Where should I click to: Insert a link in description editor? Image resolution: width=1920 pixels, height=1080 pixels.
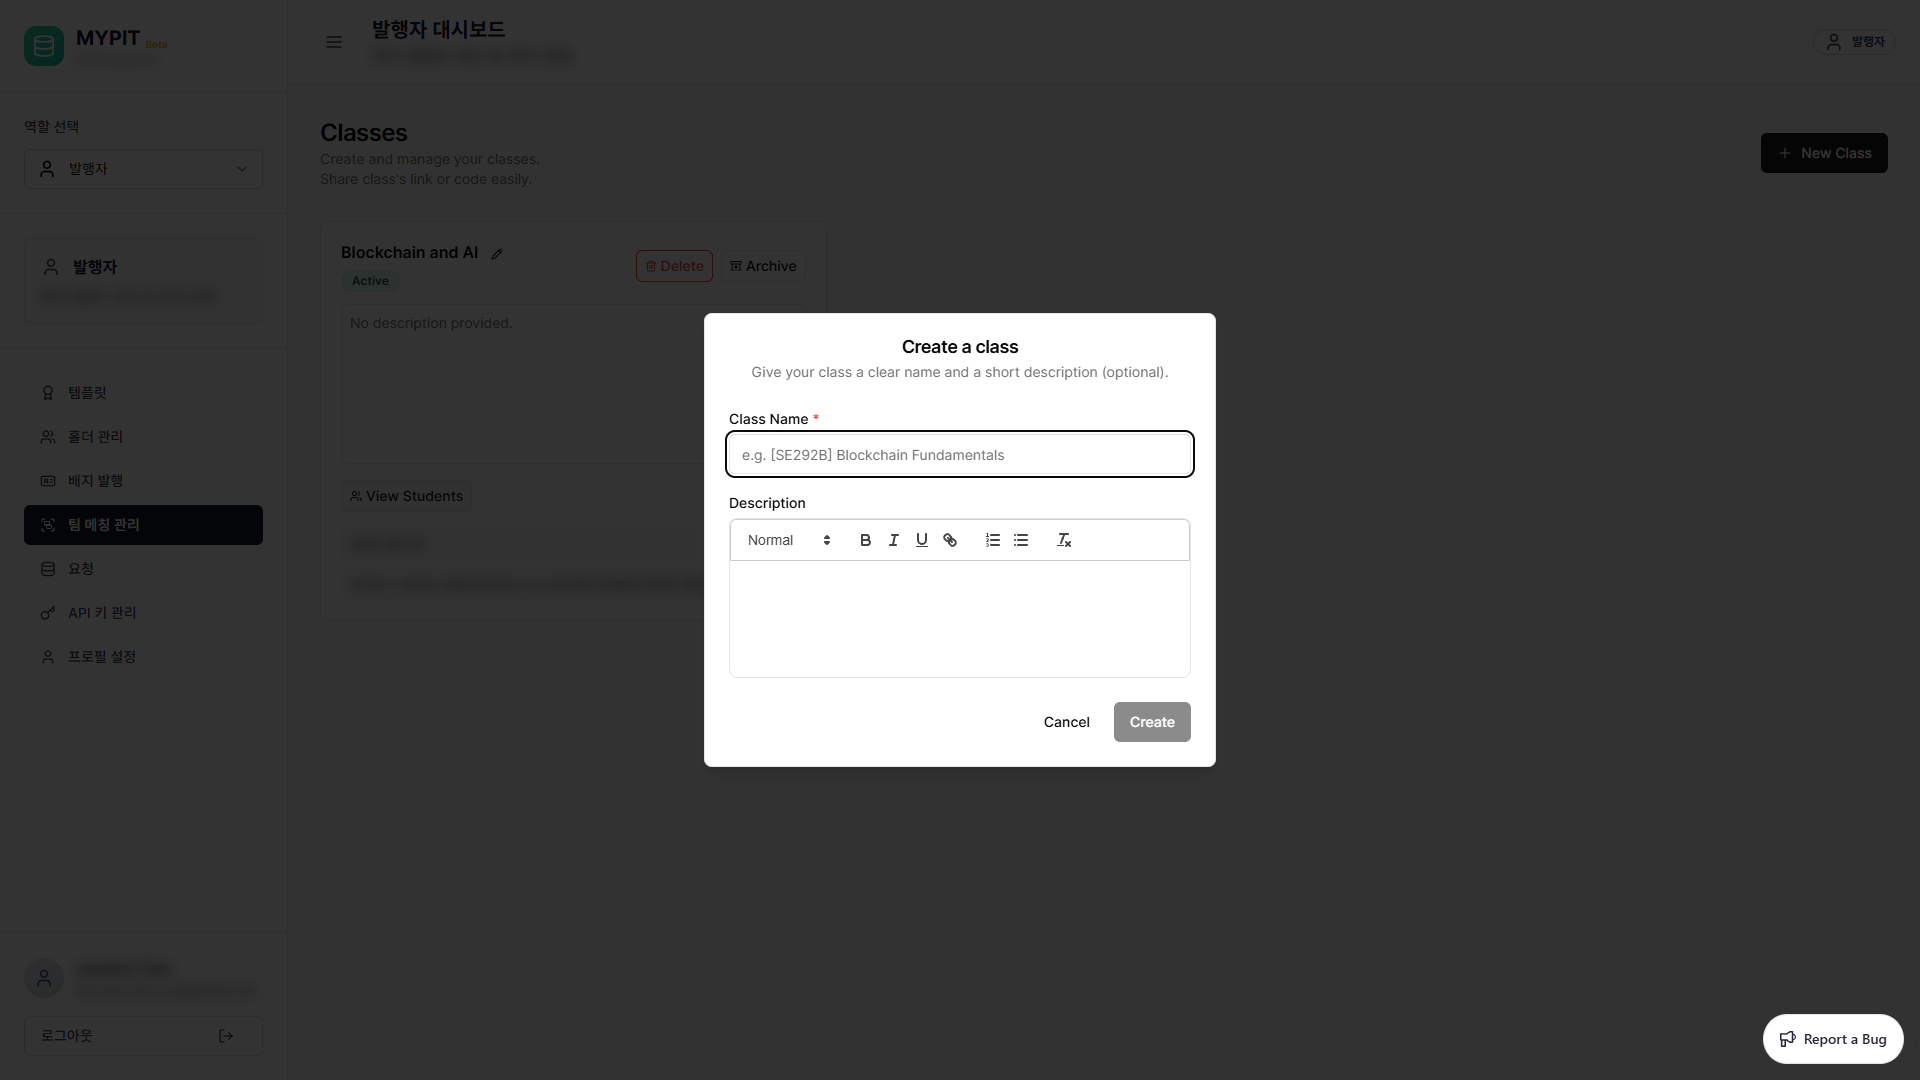(950, 540)
